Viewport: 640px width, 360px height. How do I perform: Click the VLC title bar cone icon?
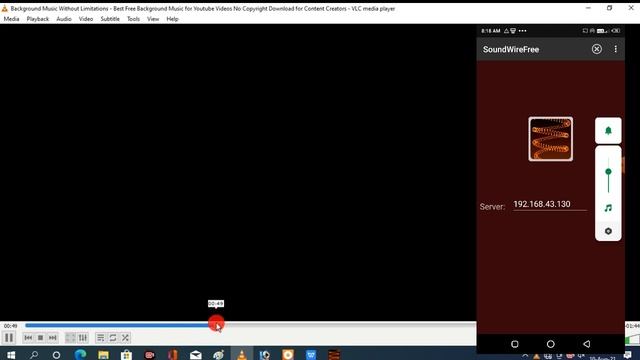[x=4, y=8]
